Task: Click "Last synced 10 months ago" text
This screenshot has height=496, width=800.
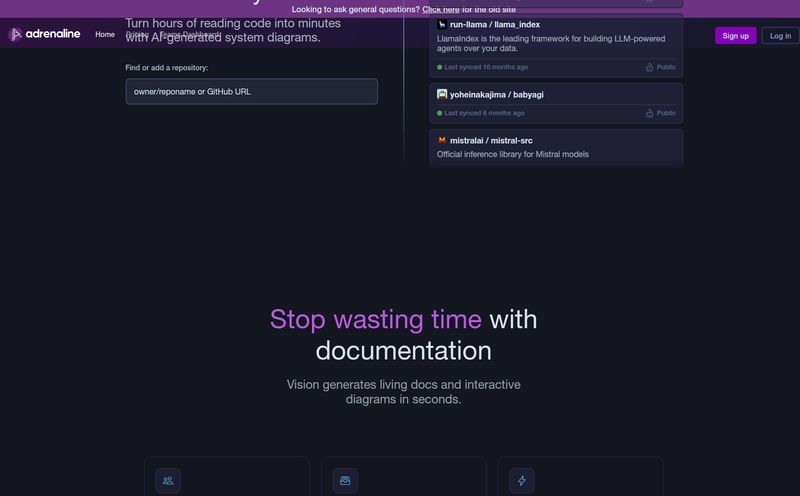Action: point(486,67)
